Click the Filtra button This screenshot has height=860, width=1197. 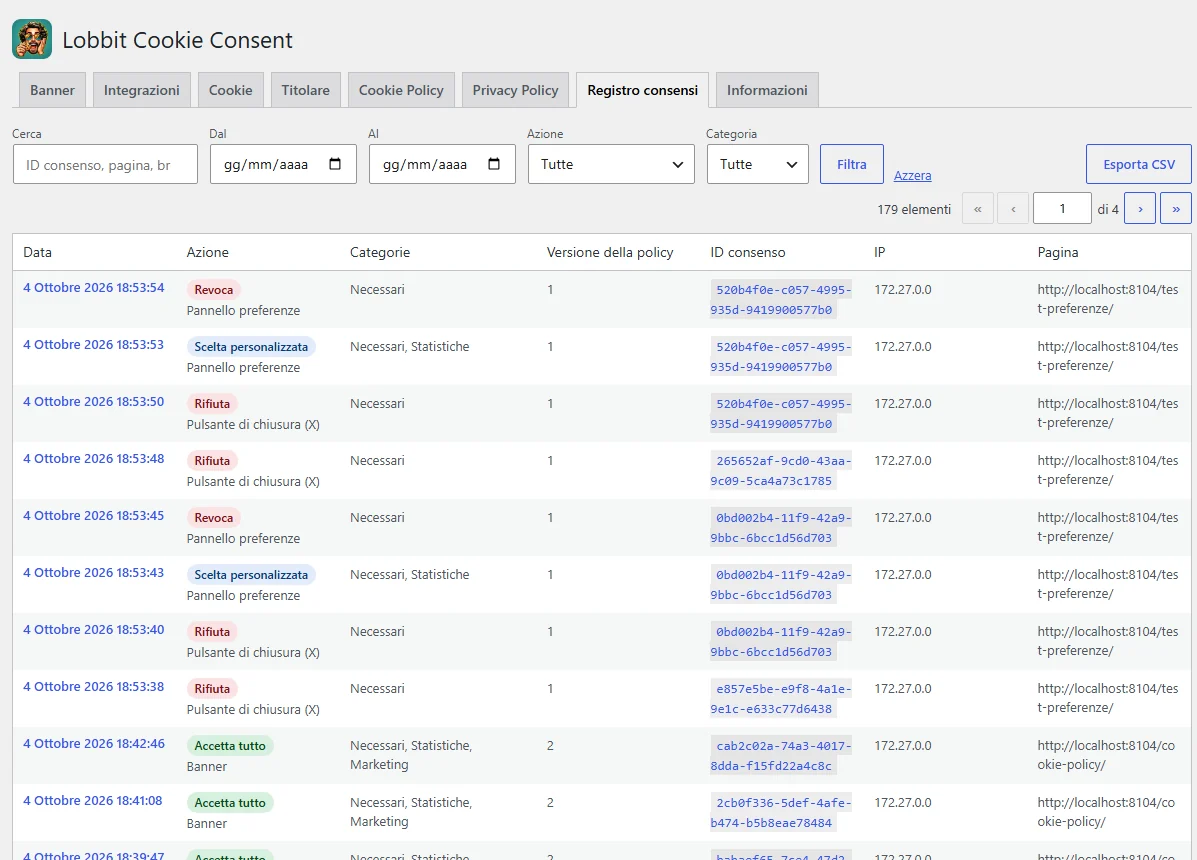(852, 164)
